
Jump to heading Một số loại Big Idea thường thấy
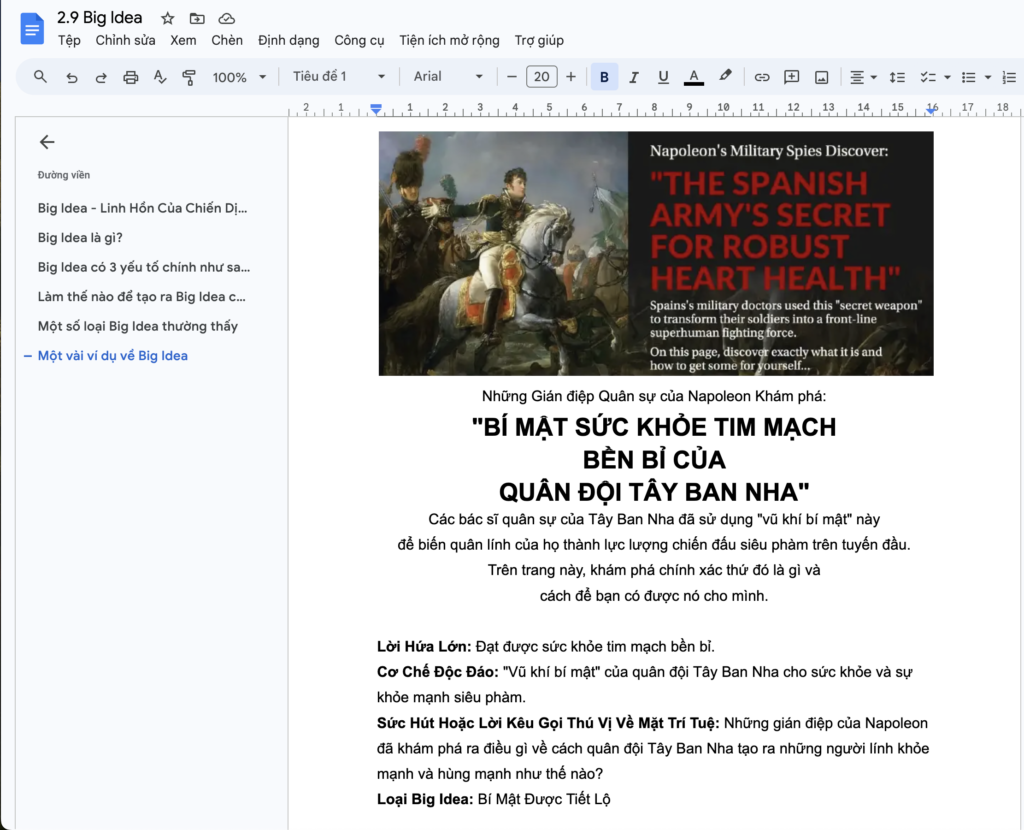pos(138,326)
